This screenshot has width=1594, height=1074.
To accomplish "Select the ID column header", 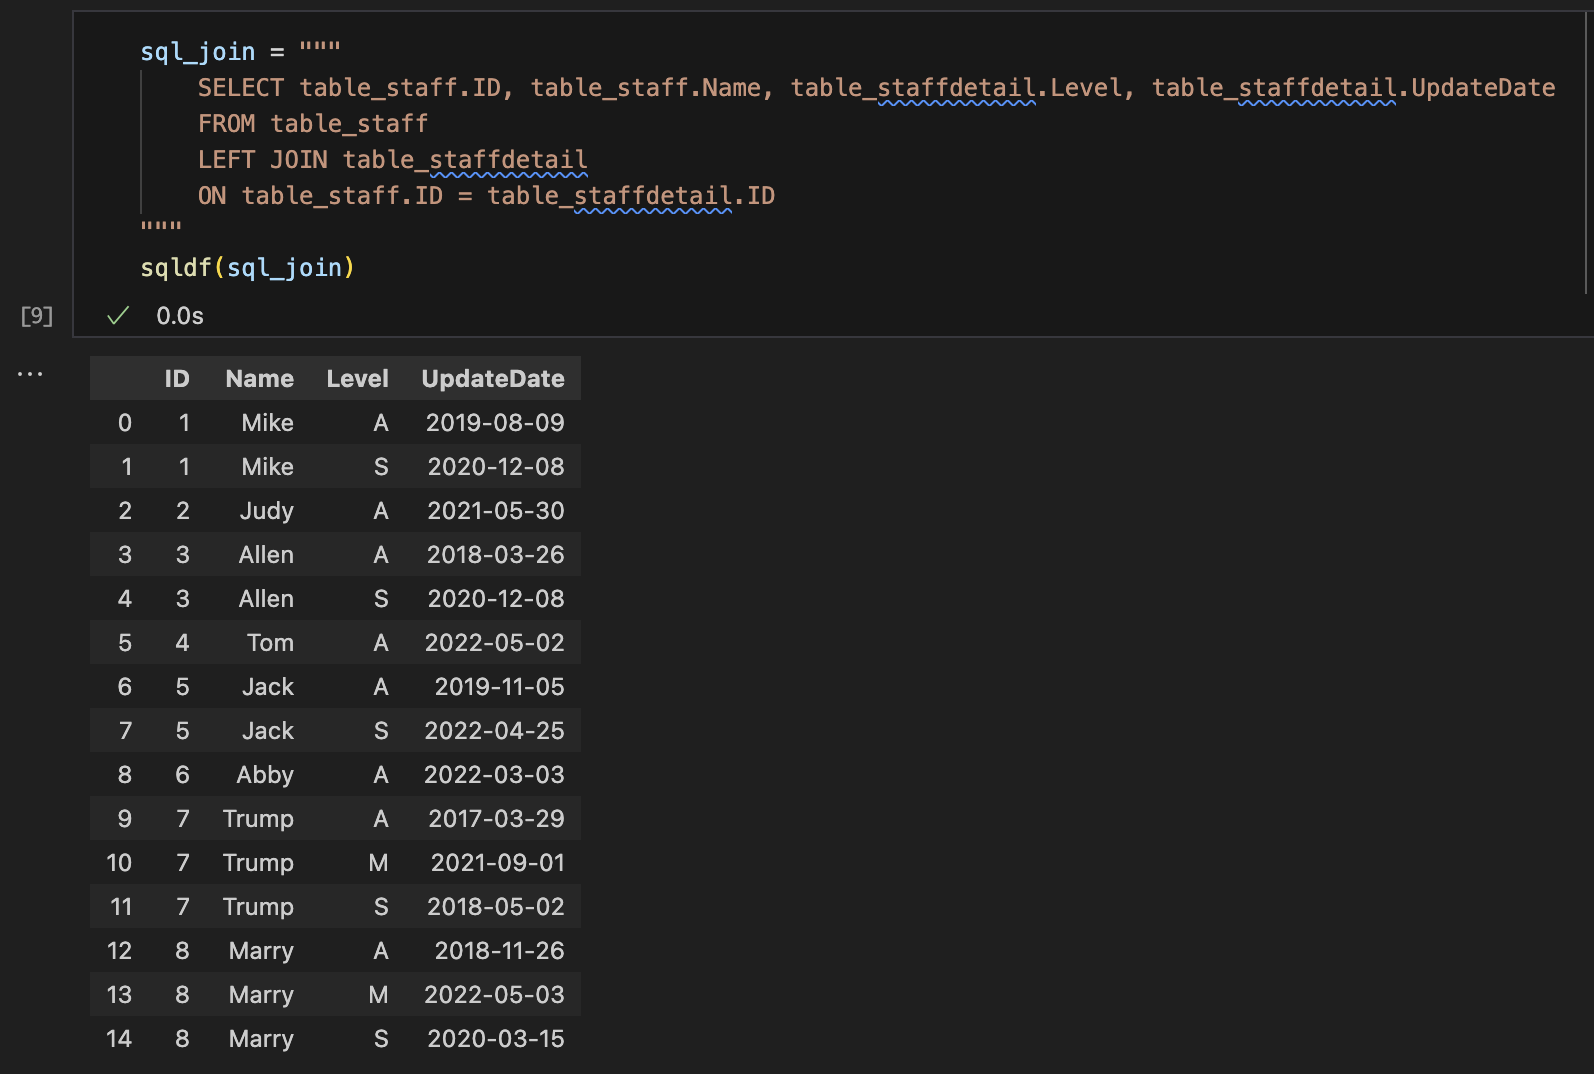I will click(x=177, y=379).
